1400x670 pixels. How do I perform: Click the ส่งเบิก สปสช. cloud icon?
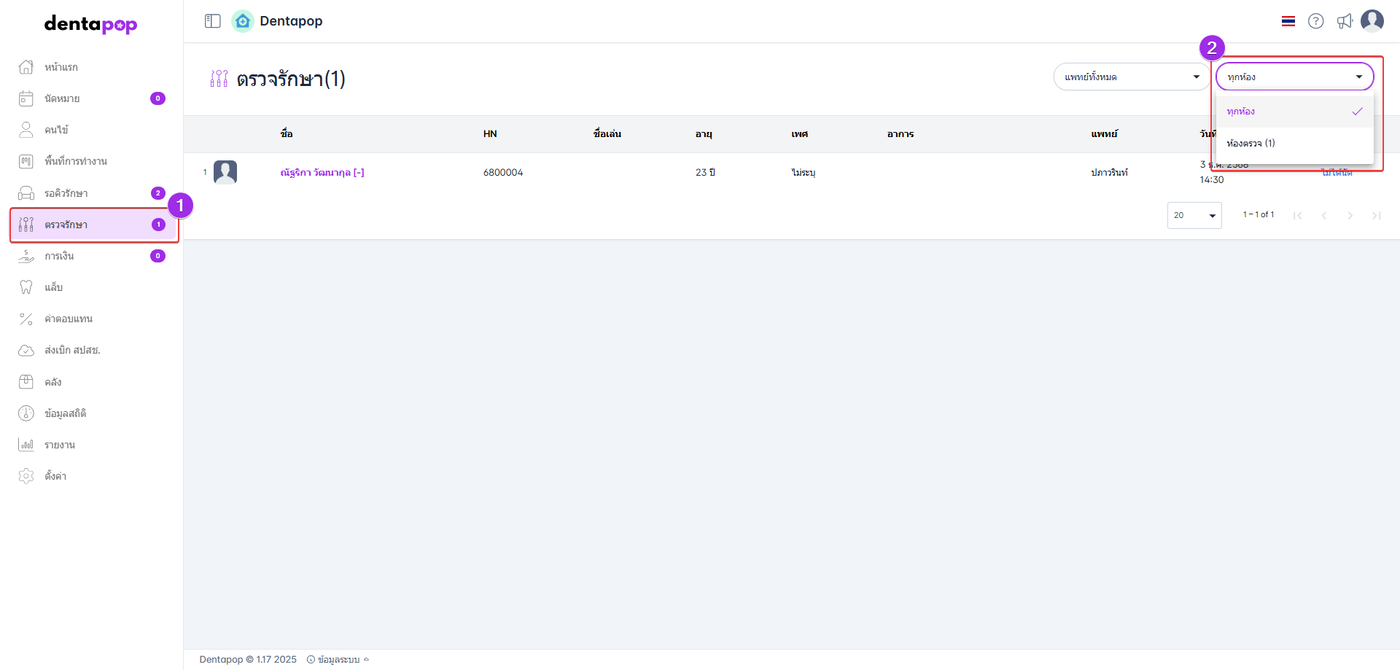(x=27, y=350)
